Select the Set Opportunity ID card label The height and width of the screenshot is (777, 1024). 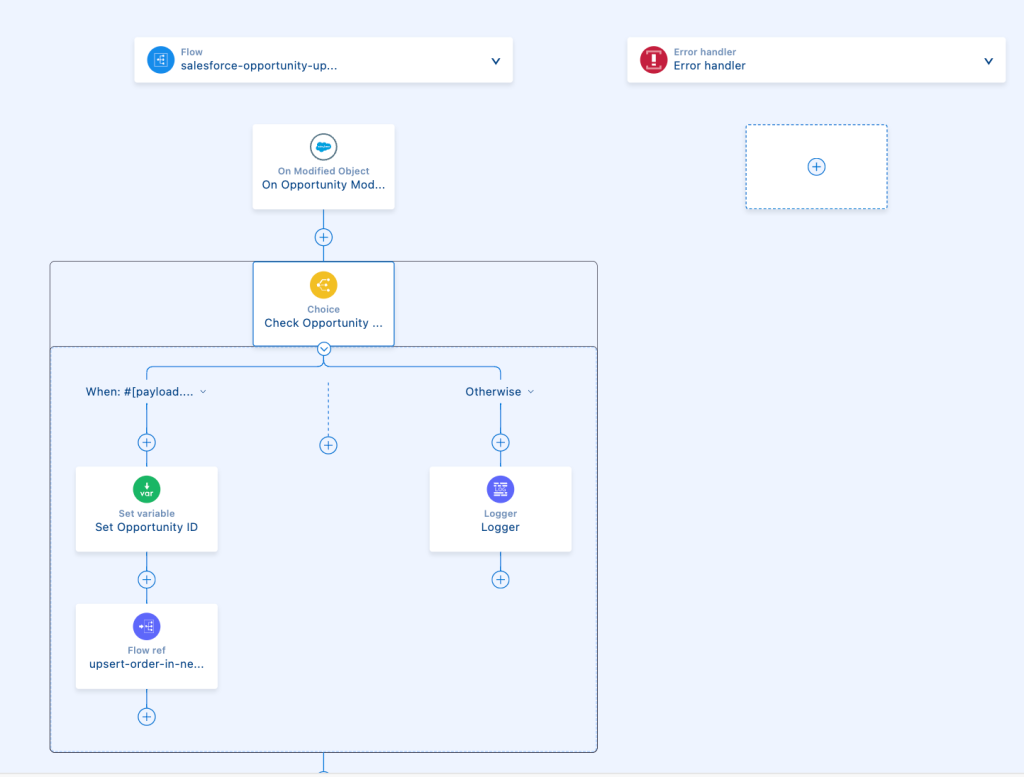tap(146, 527)
